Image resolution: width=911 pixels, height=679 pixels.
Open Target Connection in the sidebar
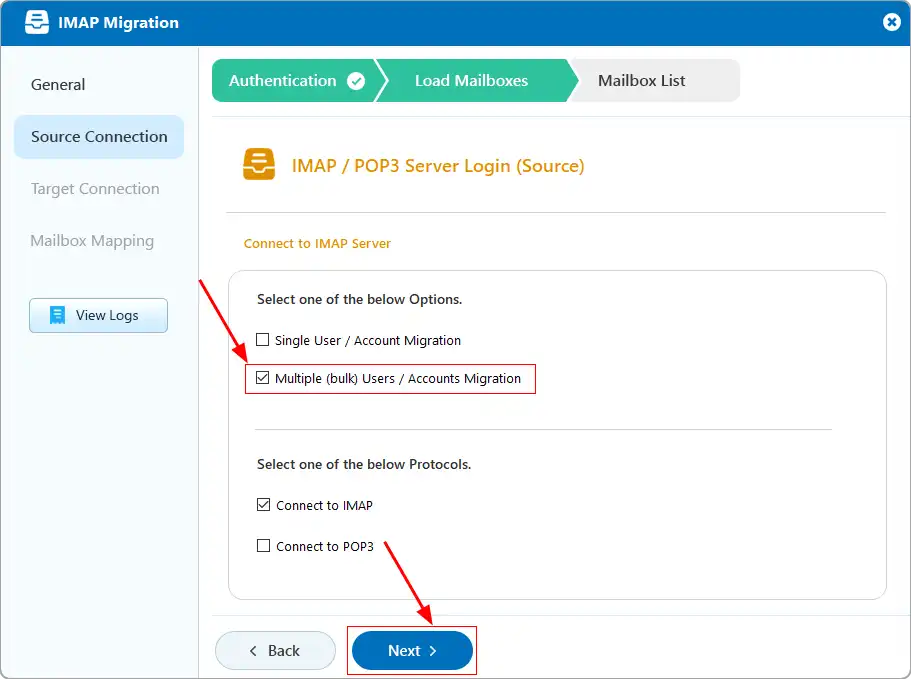coord(95,189)
